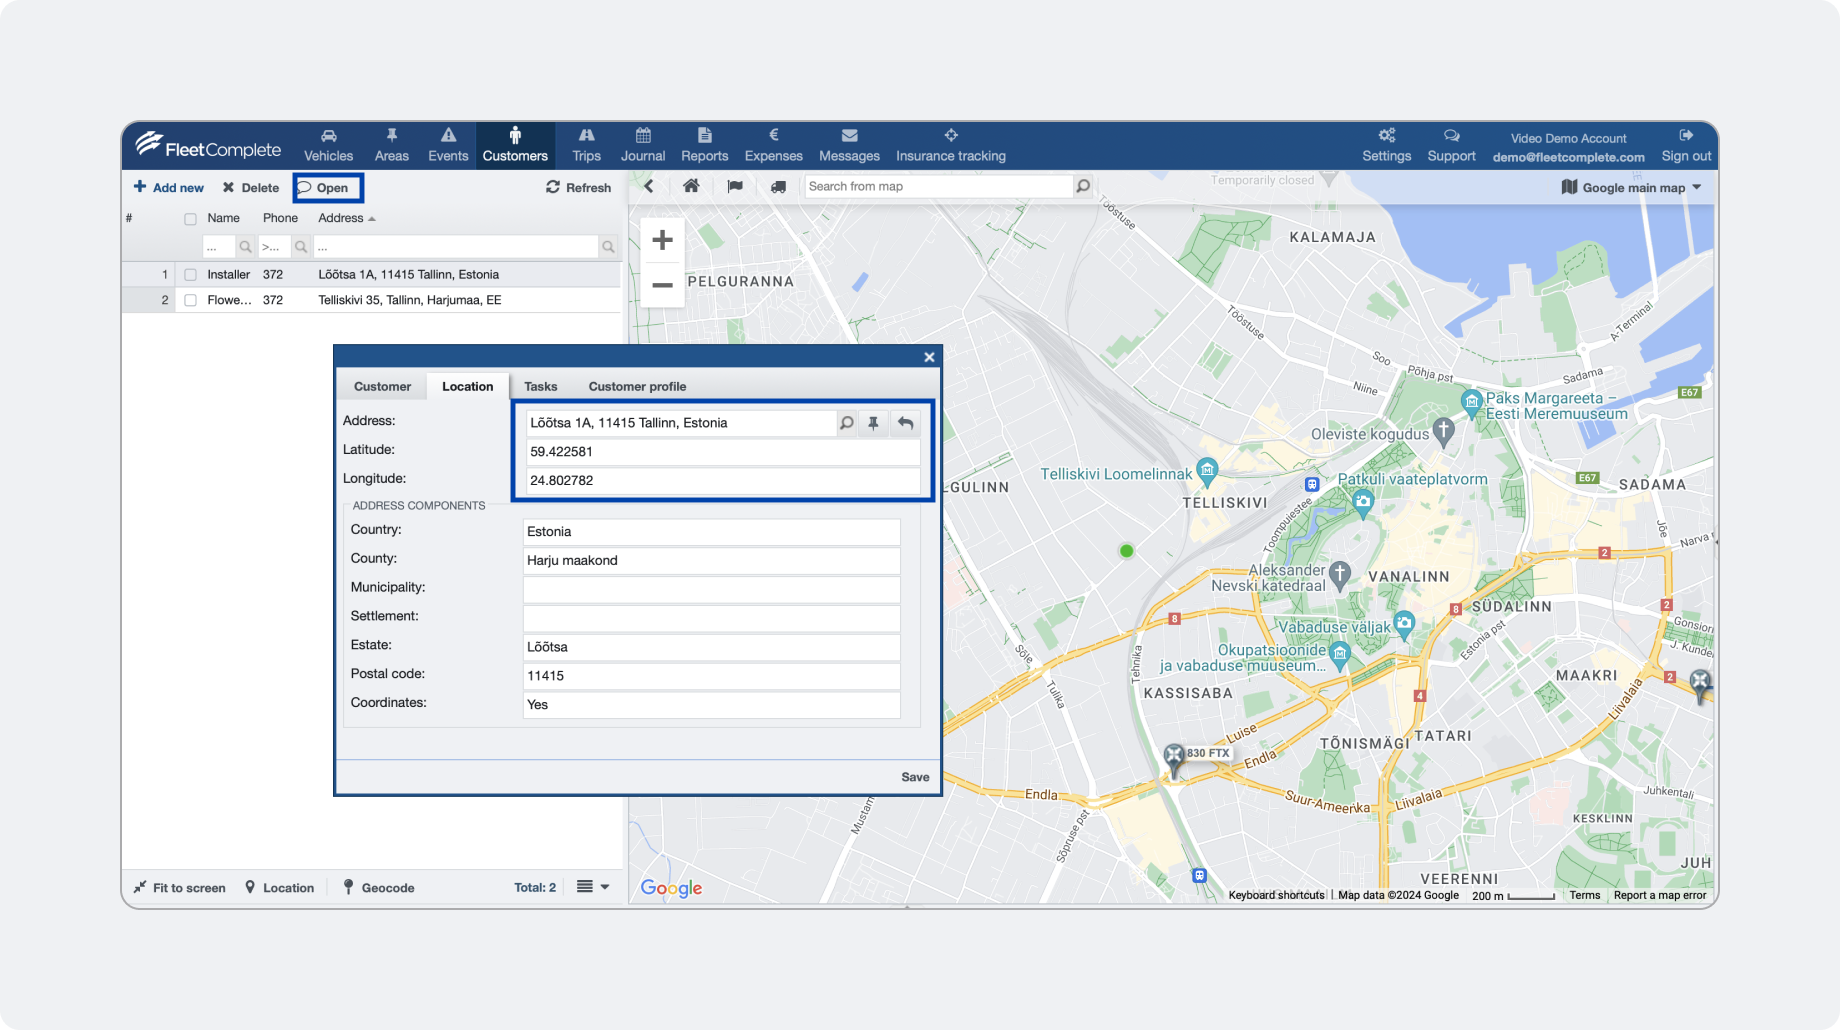
Task: Open the Vehicles section
Action: (x=328, y=146)
